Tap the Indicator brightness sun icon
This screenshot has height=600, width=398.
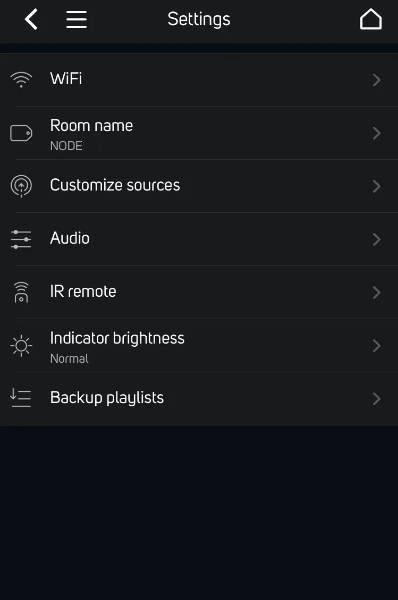coord(21,346)
